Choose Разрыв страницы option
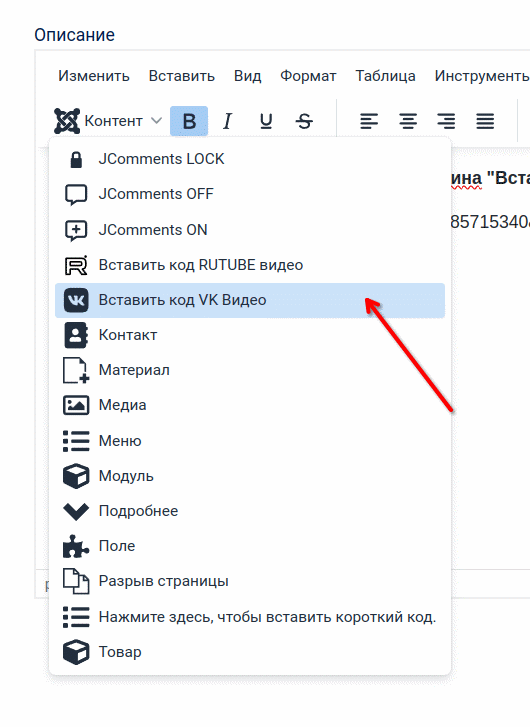Screen dimensions: 530x727 coord(249,581)
